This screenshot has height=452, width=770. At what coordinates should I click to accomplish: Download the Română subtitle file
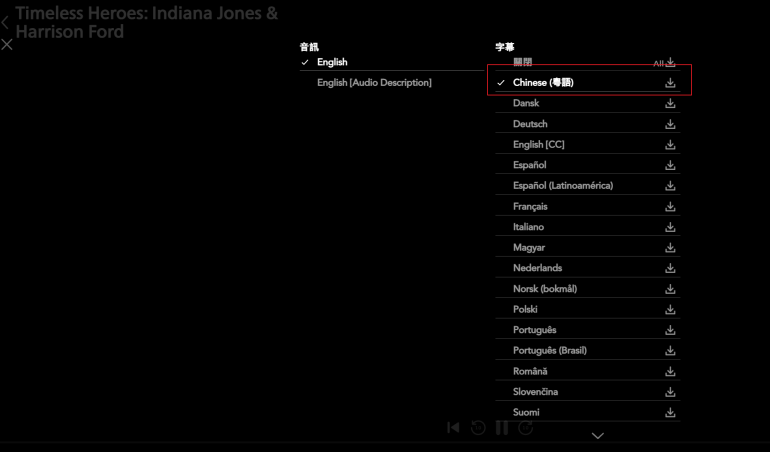point(670,372)
